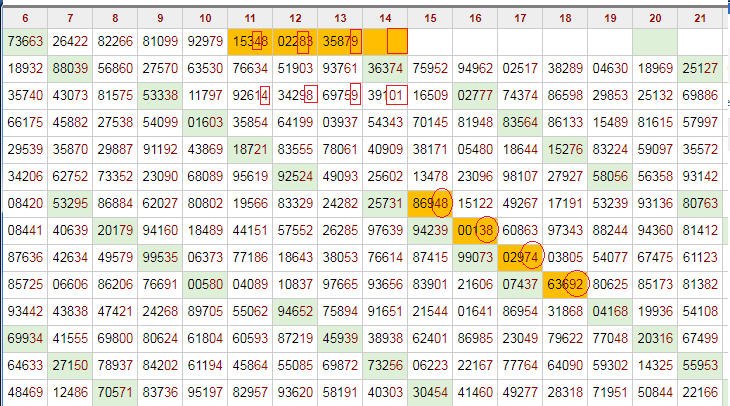The width and height of the screenshot is (730, 406).
Task: Click the green cell 70571
Action: click(x=115, y=391)
